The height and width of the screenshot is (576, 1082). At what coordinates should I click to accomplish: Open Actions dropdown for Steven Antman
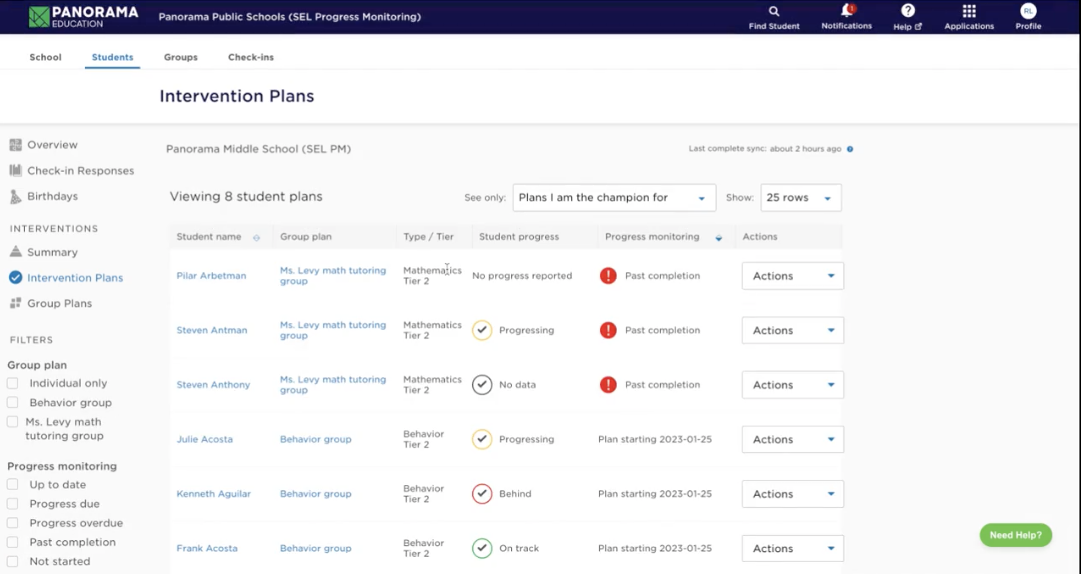tap(792, 330)
